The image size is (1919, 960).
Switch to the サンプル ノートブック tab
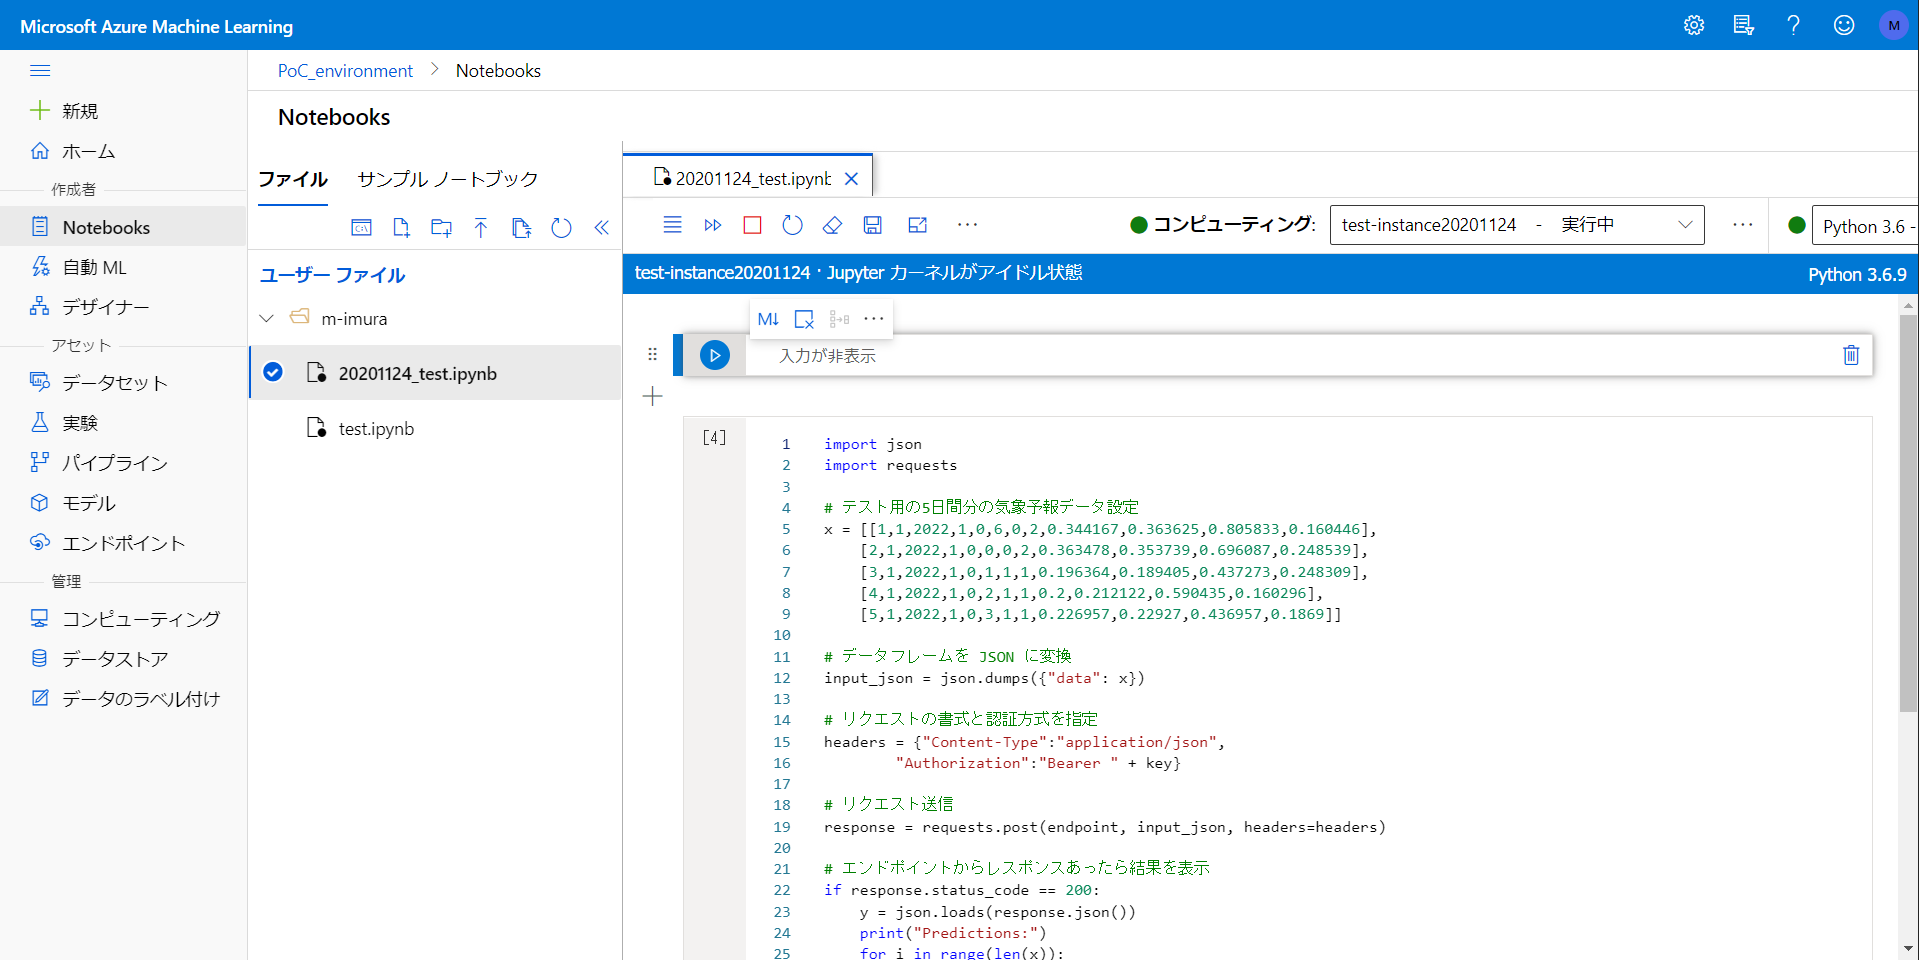coord(448,179)
